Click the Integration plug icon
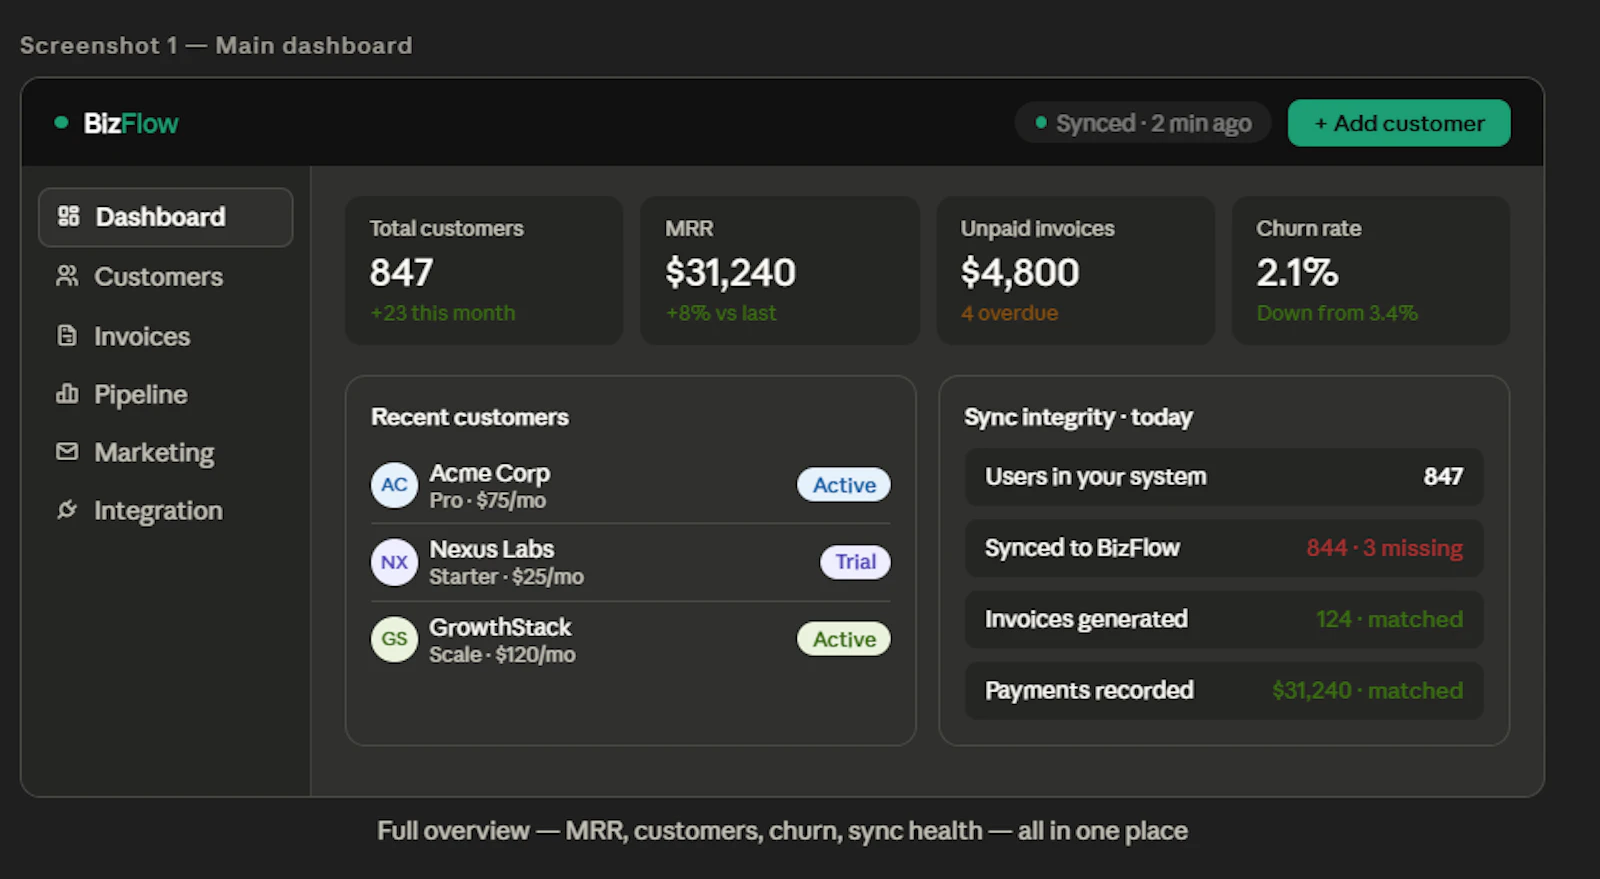This screenshot has height=879, width=1600. click(67, 510)
